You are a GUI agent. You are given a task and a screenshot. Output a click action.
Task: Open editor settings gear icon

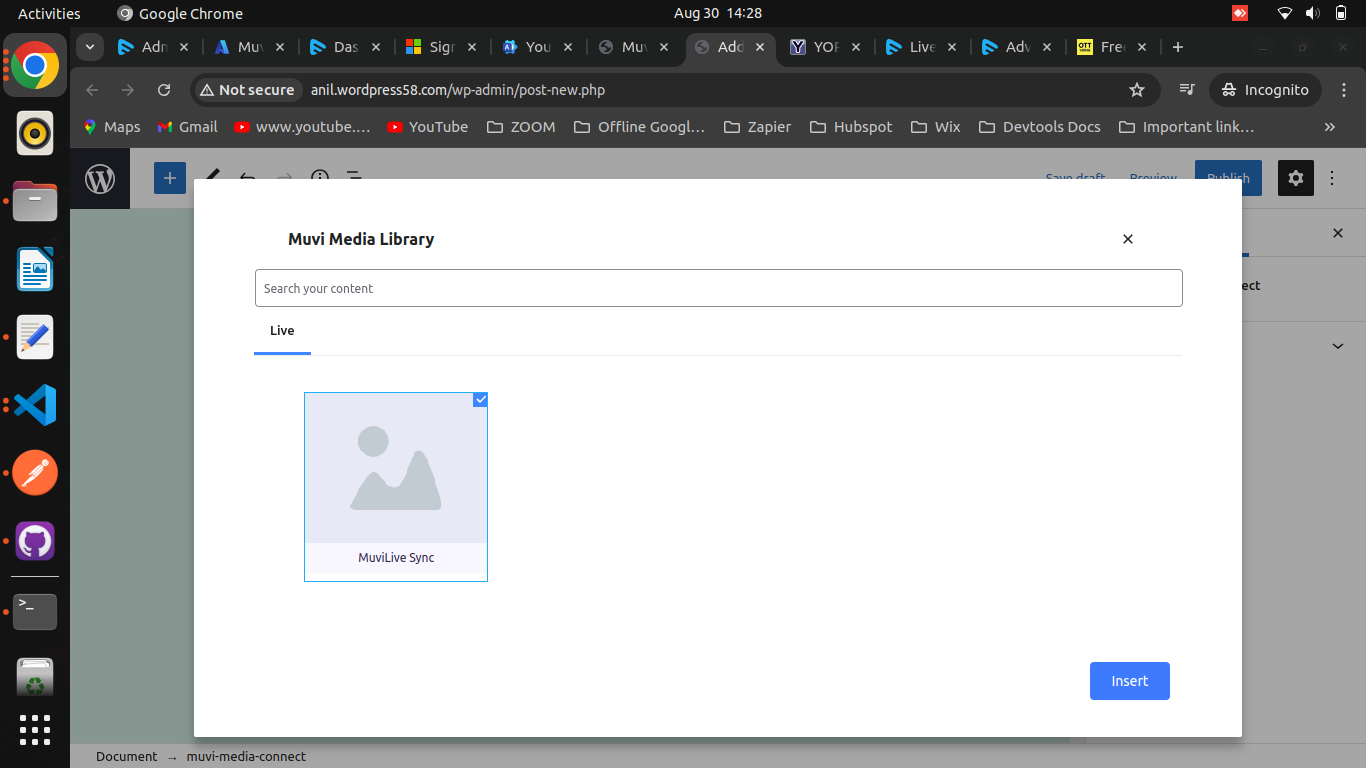[1296, 178]
